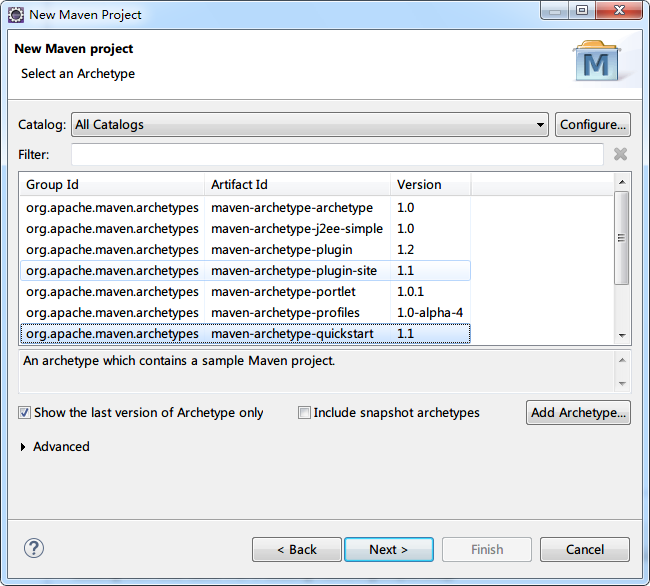Sort by the Artifact Id column header
Screen dimensions: 650x586
[x=297, y=184]
